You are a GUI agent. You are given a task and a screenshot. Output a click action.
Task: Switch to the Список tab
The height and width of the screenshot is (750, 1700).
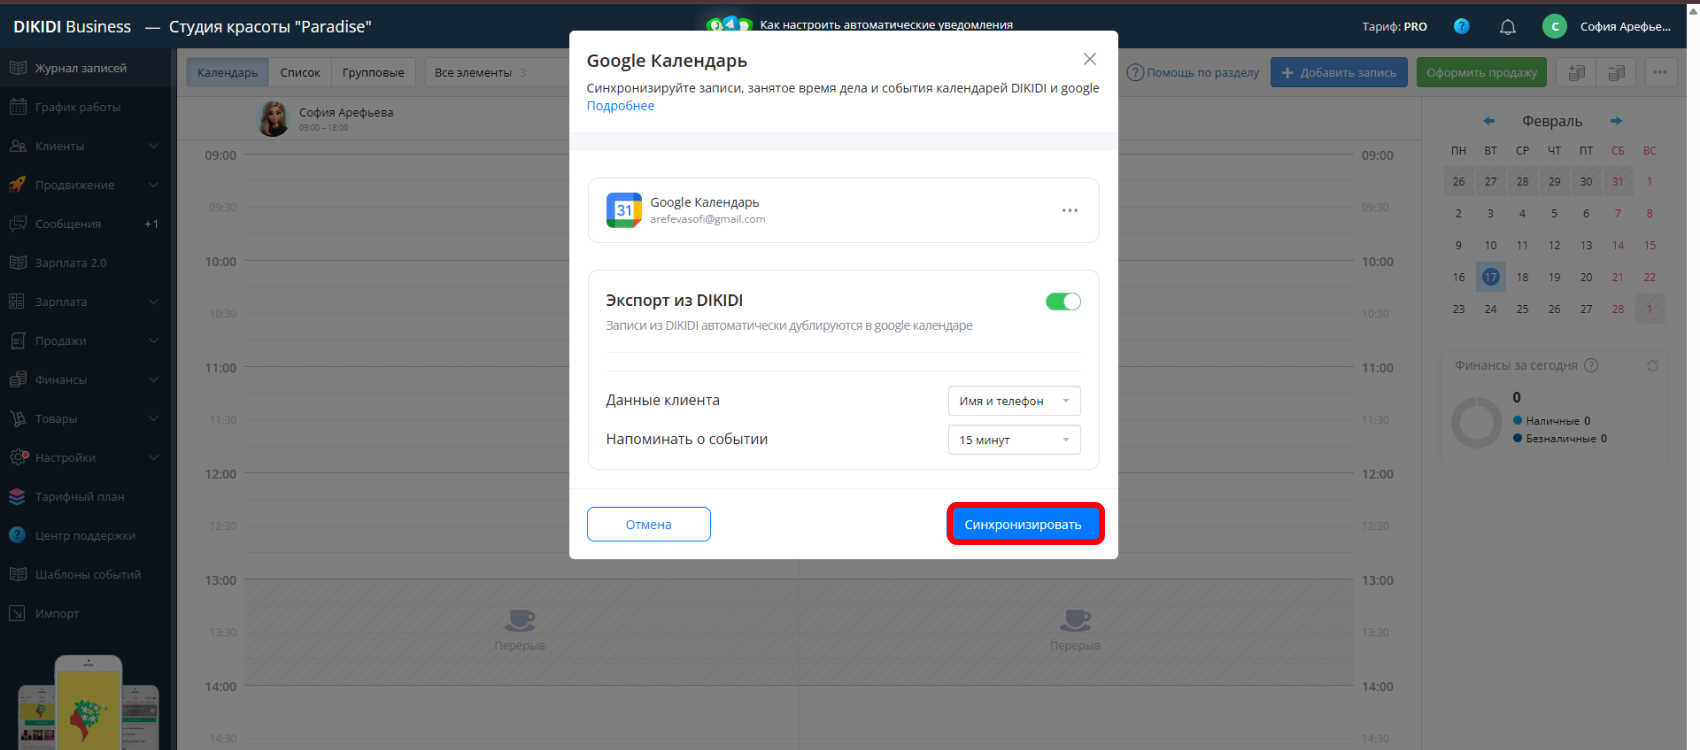click(x=300, y=72)
